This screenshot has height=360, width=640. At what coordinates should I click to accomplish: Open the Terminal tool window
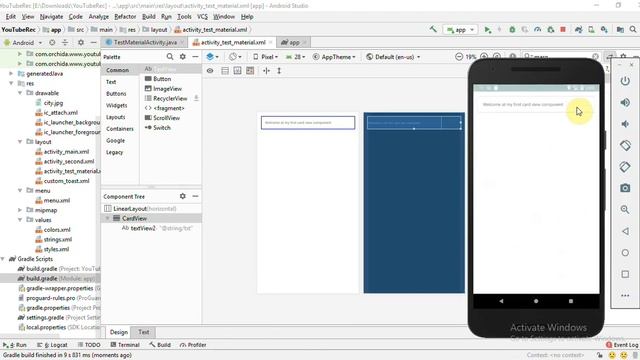point(125,345)
